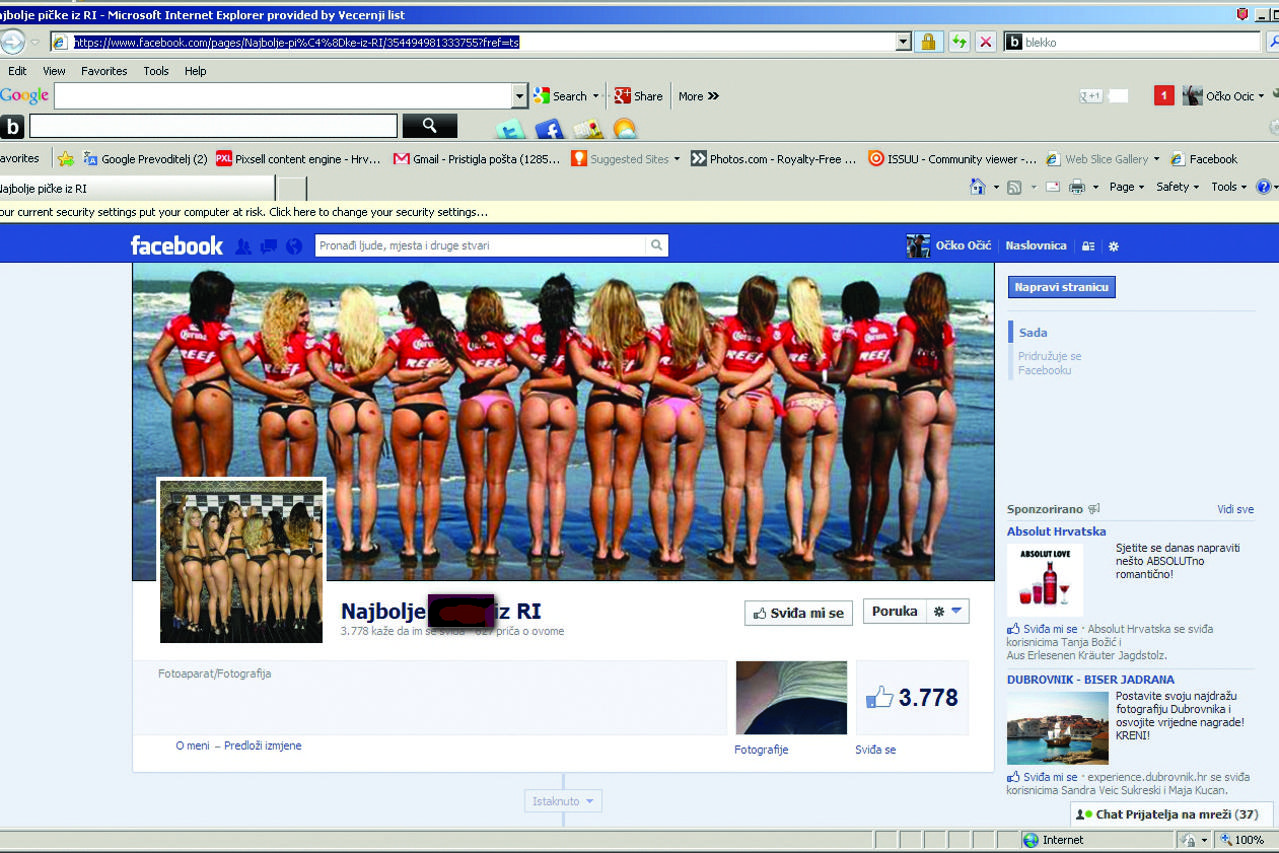Select the Print icon in command bar
Viewport: 1279px width, 853px height.
click(x=1075, y=187)
